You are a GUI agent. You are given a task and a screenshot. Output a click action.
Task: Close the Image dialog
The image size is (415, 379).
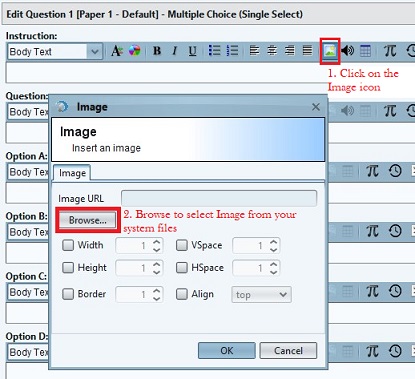316,107
